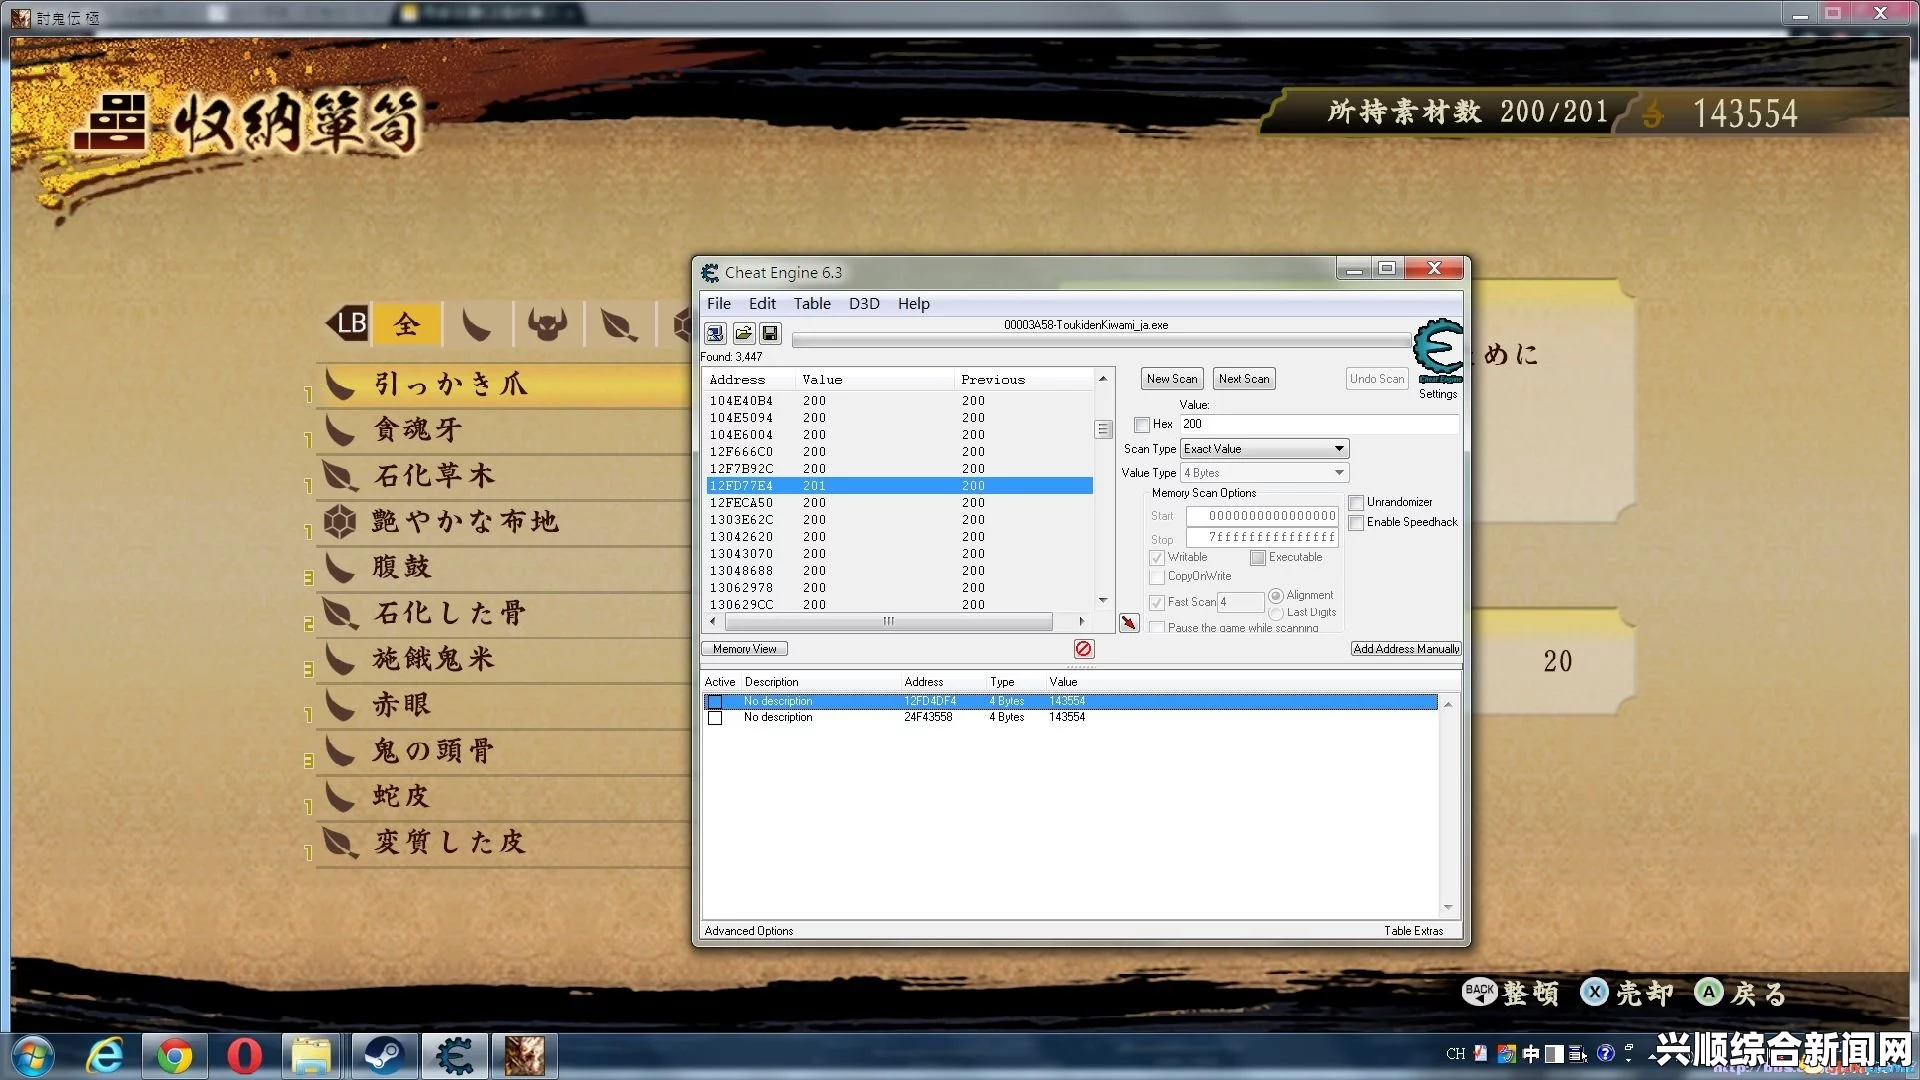Toggle the Writable checkbox
1920x1080 pixels.
click(x=1157, y=557)
